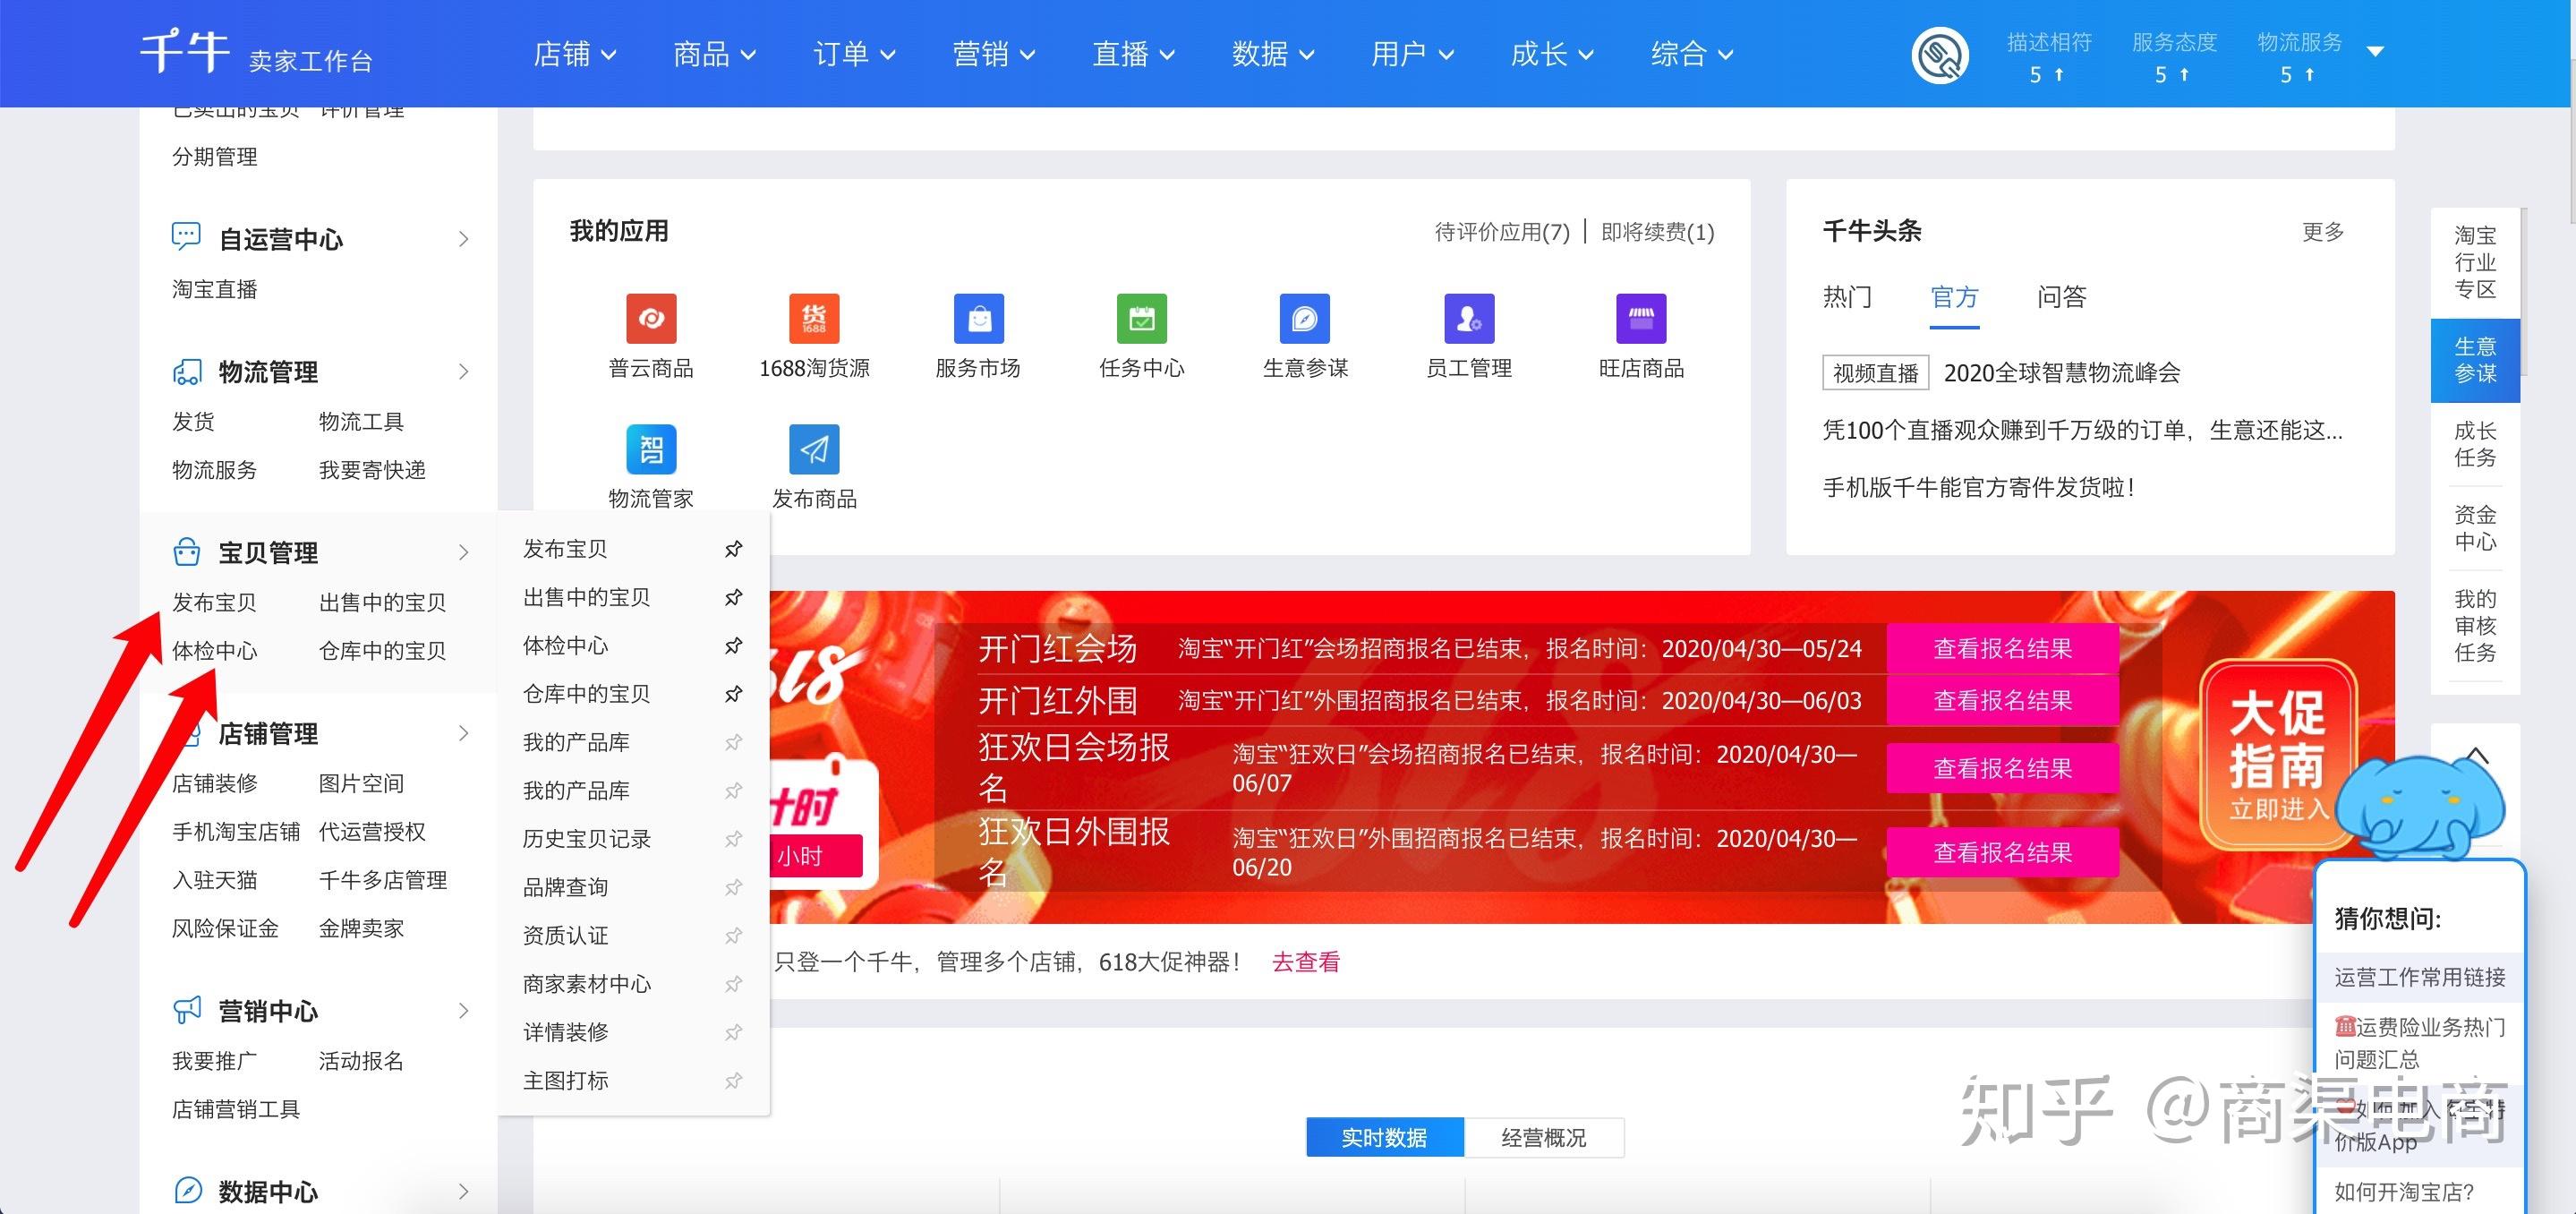The width and height of the screenshot is (2576, 1214).
Task: Launch the 旺店商品 app icon
Action: point(1641,319)
